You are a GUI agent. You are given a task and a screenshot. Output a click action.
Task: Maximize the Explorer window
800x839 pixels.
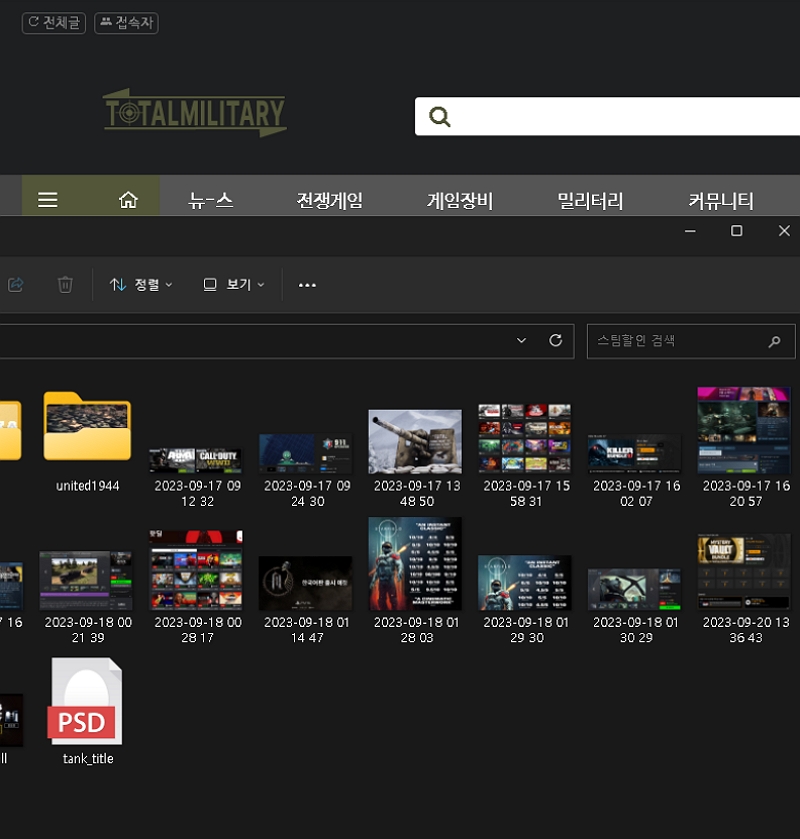click(x=737, y=231)
